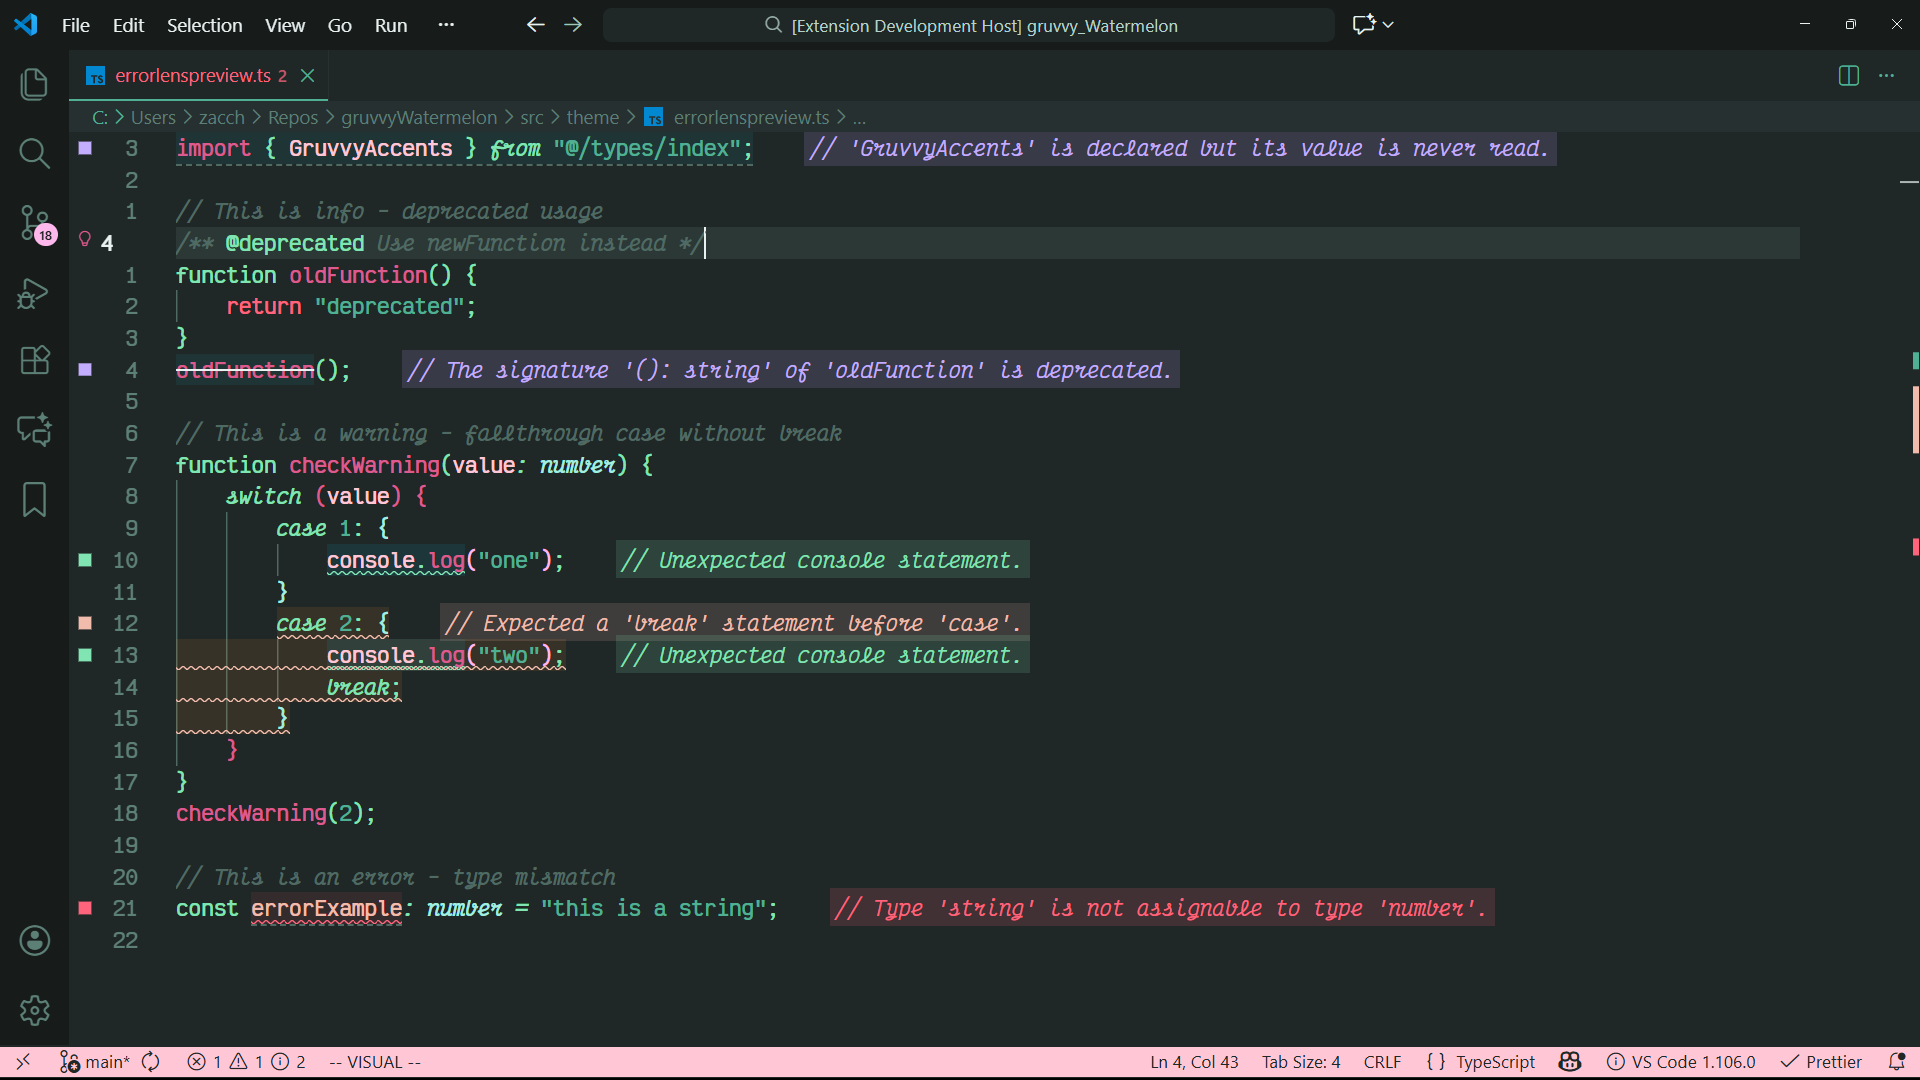The height and width of the screenshot is (1080, 1920).
Task: Click the command center search field
Action: 968,25
